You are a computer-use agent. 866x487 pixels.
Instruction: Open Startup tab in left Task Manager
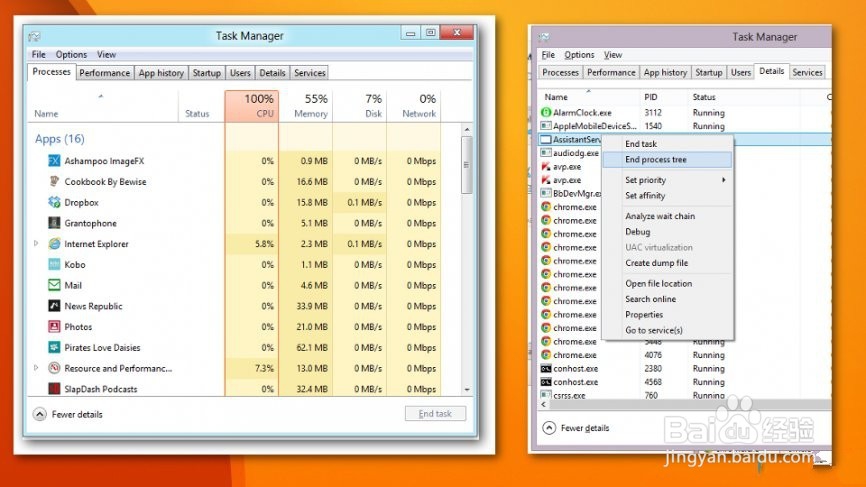point(207,73)
